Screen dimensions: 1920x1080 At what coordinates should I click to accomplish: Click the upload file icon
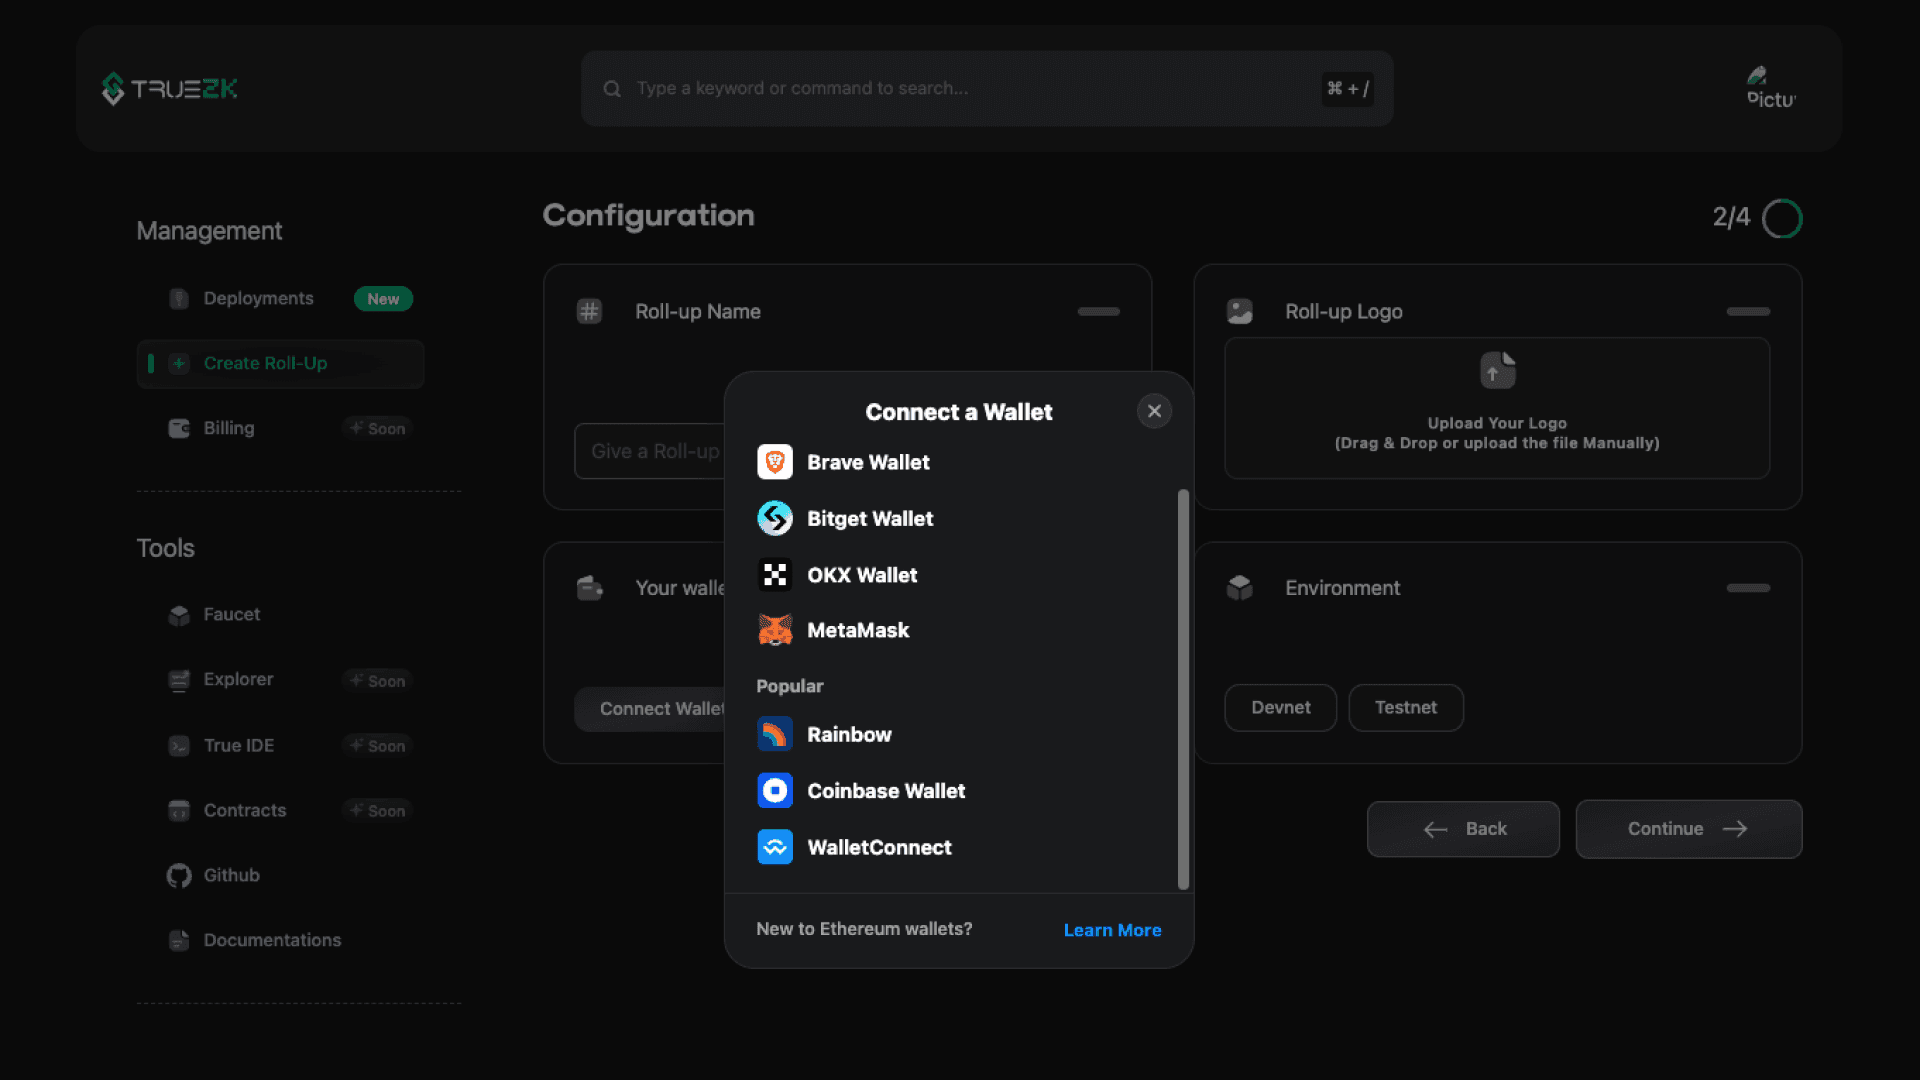click(x=1498, y=370)
